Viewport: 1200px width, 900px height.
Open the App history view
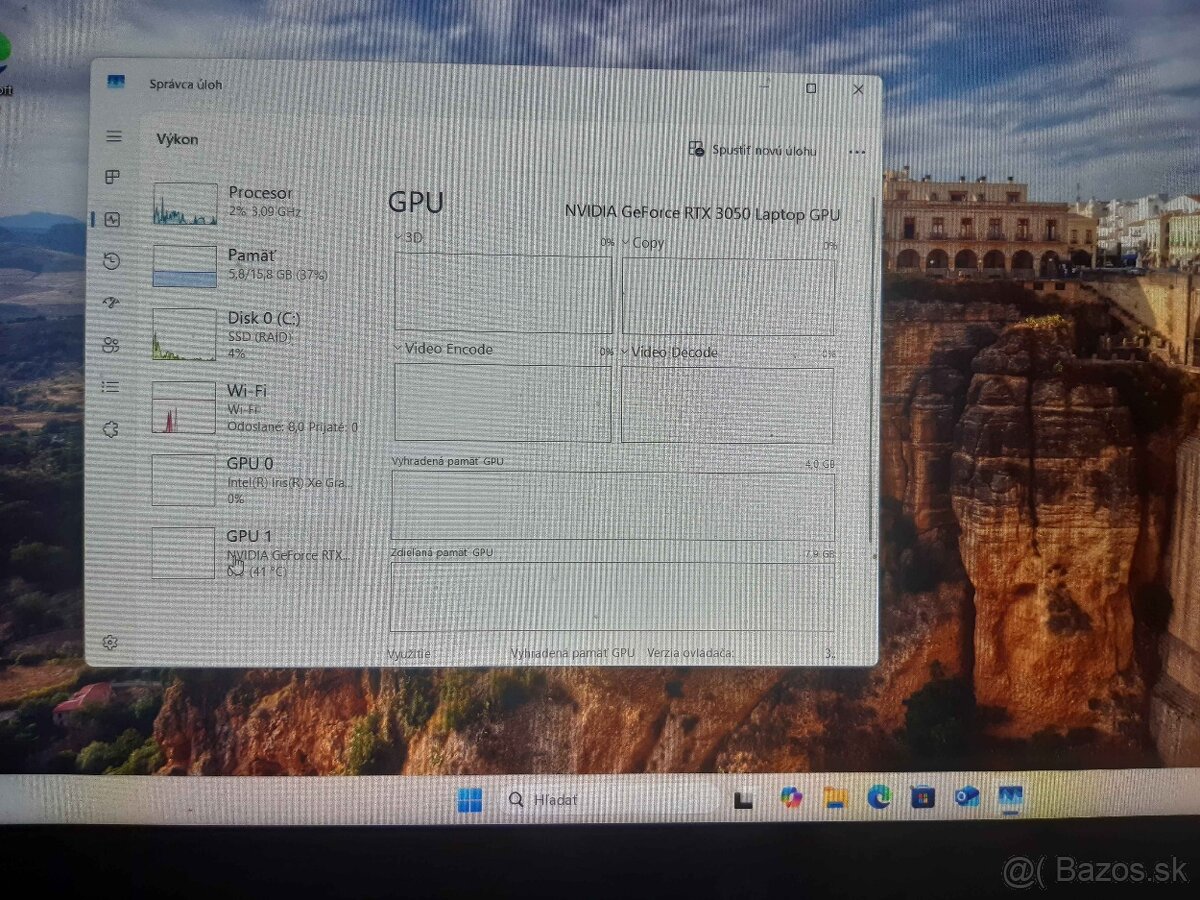112,261
